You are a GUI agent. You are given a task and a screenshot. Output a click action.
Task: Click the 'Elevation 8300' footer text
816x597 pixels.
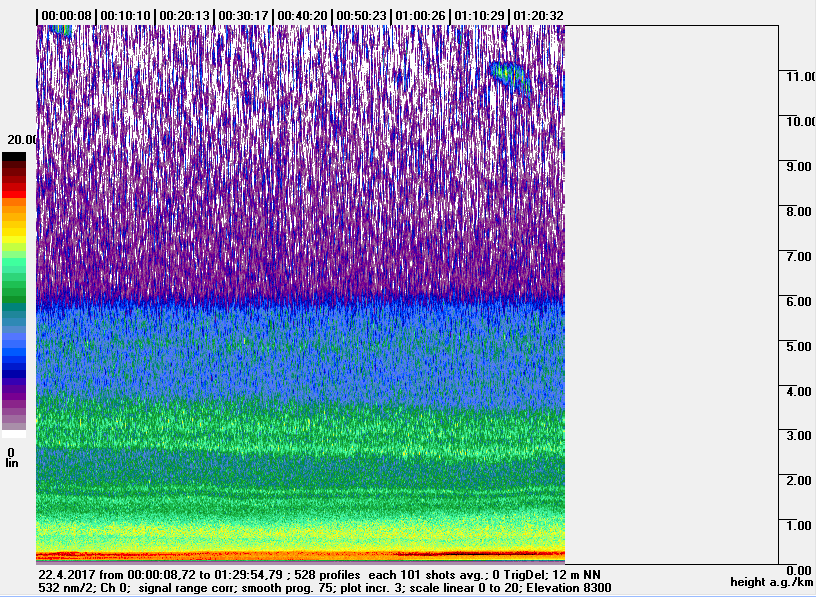pyautogui.click(x=569, y=588)
